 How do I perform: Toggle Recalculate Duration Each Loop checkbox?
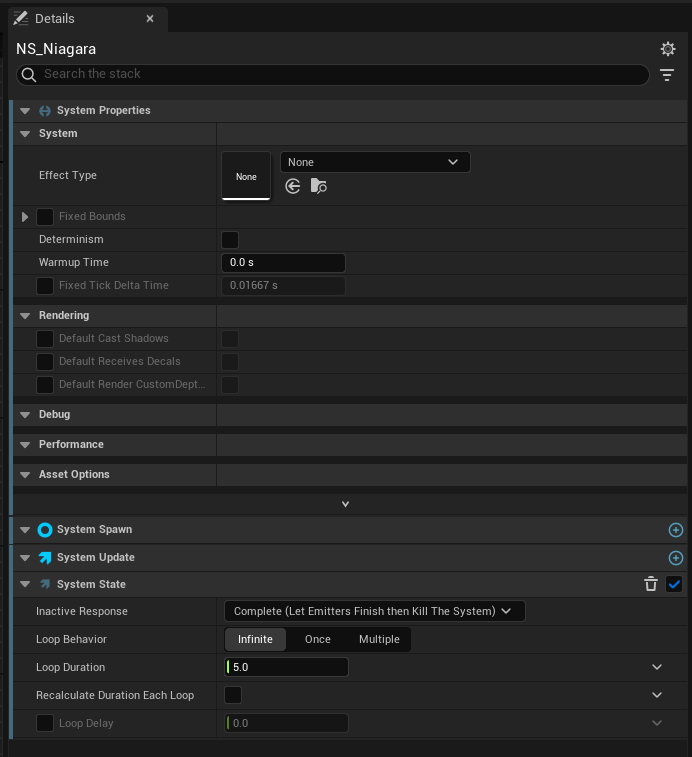(x=233, y=695)
